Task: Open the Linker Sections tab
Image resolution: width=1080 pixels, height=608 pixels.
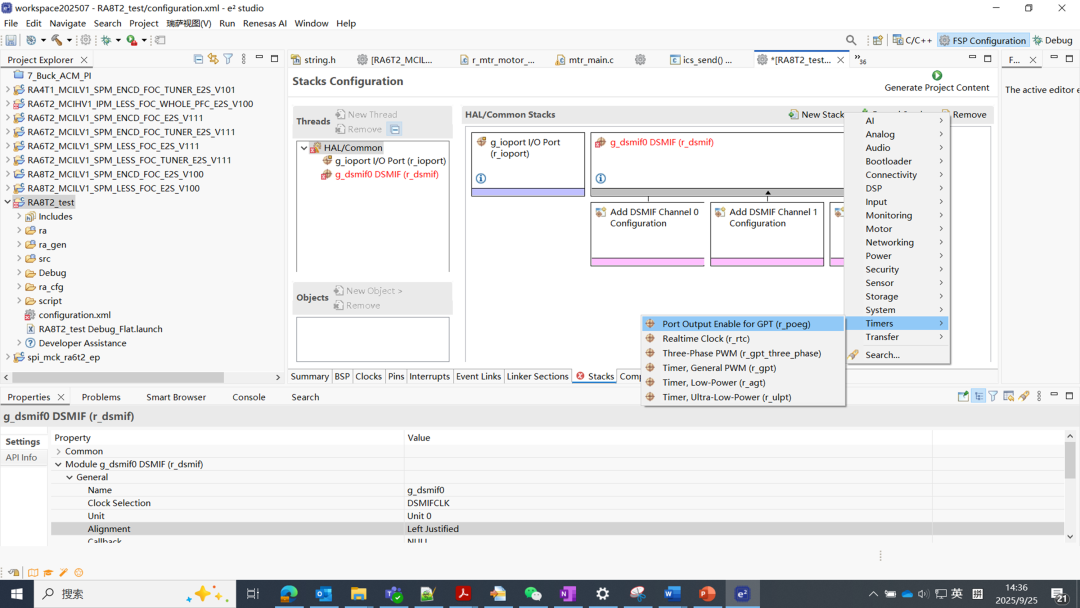Action: click(x=537, y=376)
